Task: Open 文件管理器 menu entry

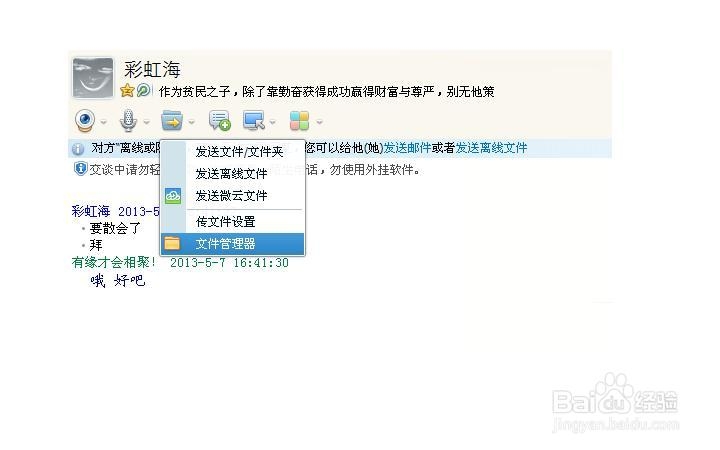Action: pyautogui.click(x=232, y=244)
